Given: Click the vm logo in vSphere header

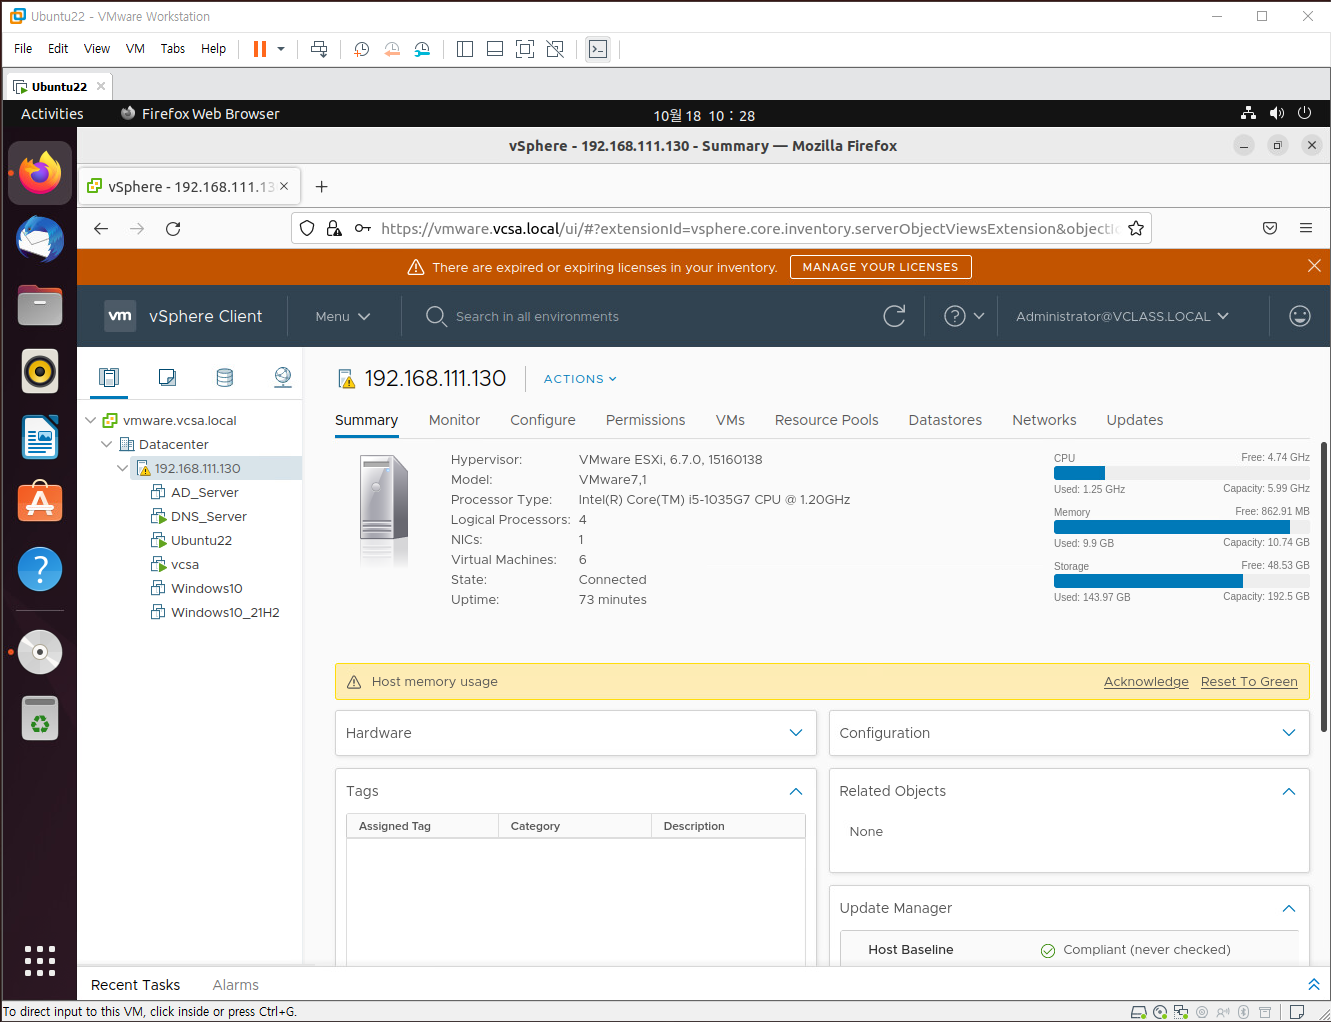Looking at the screenshot, I should (120, 316).
